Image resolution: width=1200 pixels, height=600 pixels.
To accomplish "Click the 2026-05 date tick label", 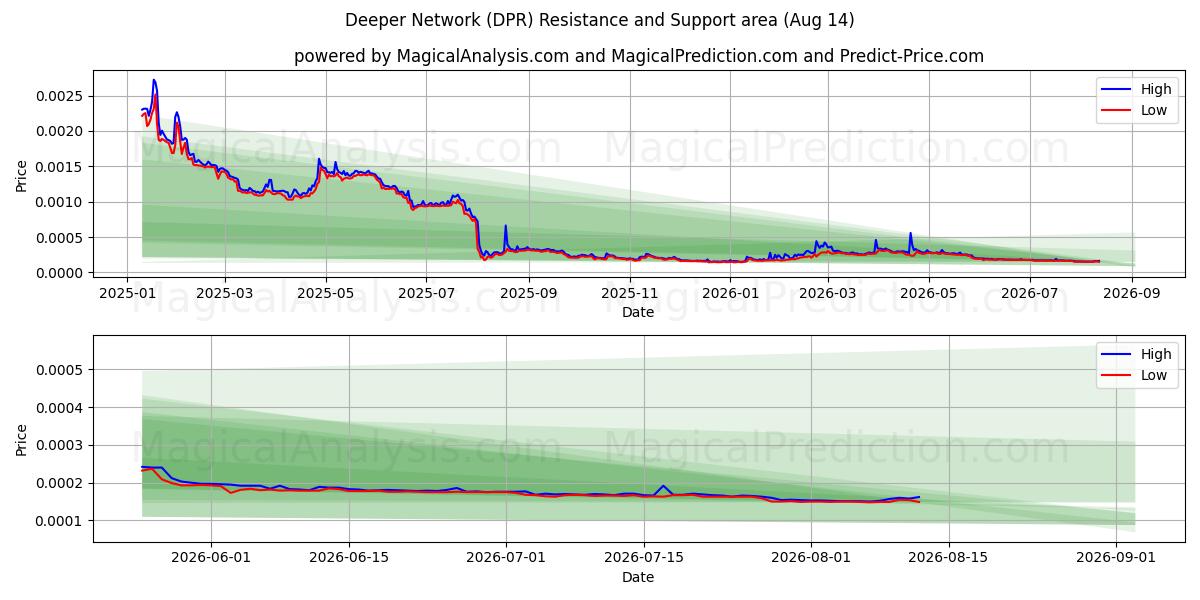I will pos(929,292).
